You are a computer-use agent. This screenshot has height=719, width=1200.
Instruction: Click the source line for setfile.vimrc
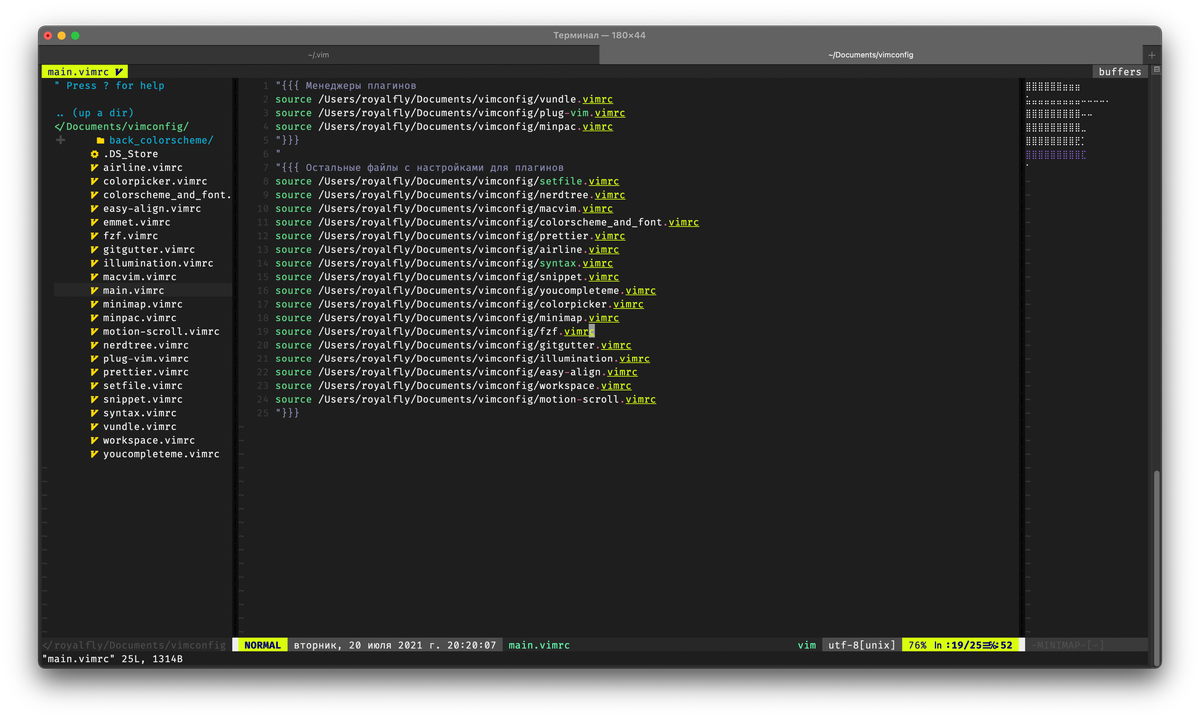[x=447, y=181]
